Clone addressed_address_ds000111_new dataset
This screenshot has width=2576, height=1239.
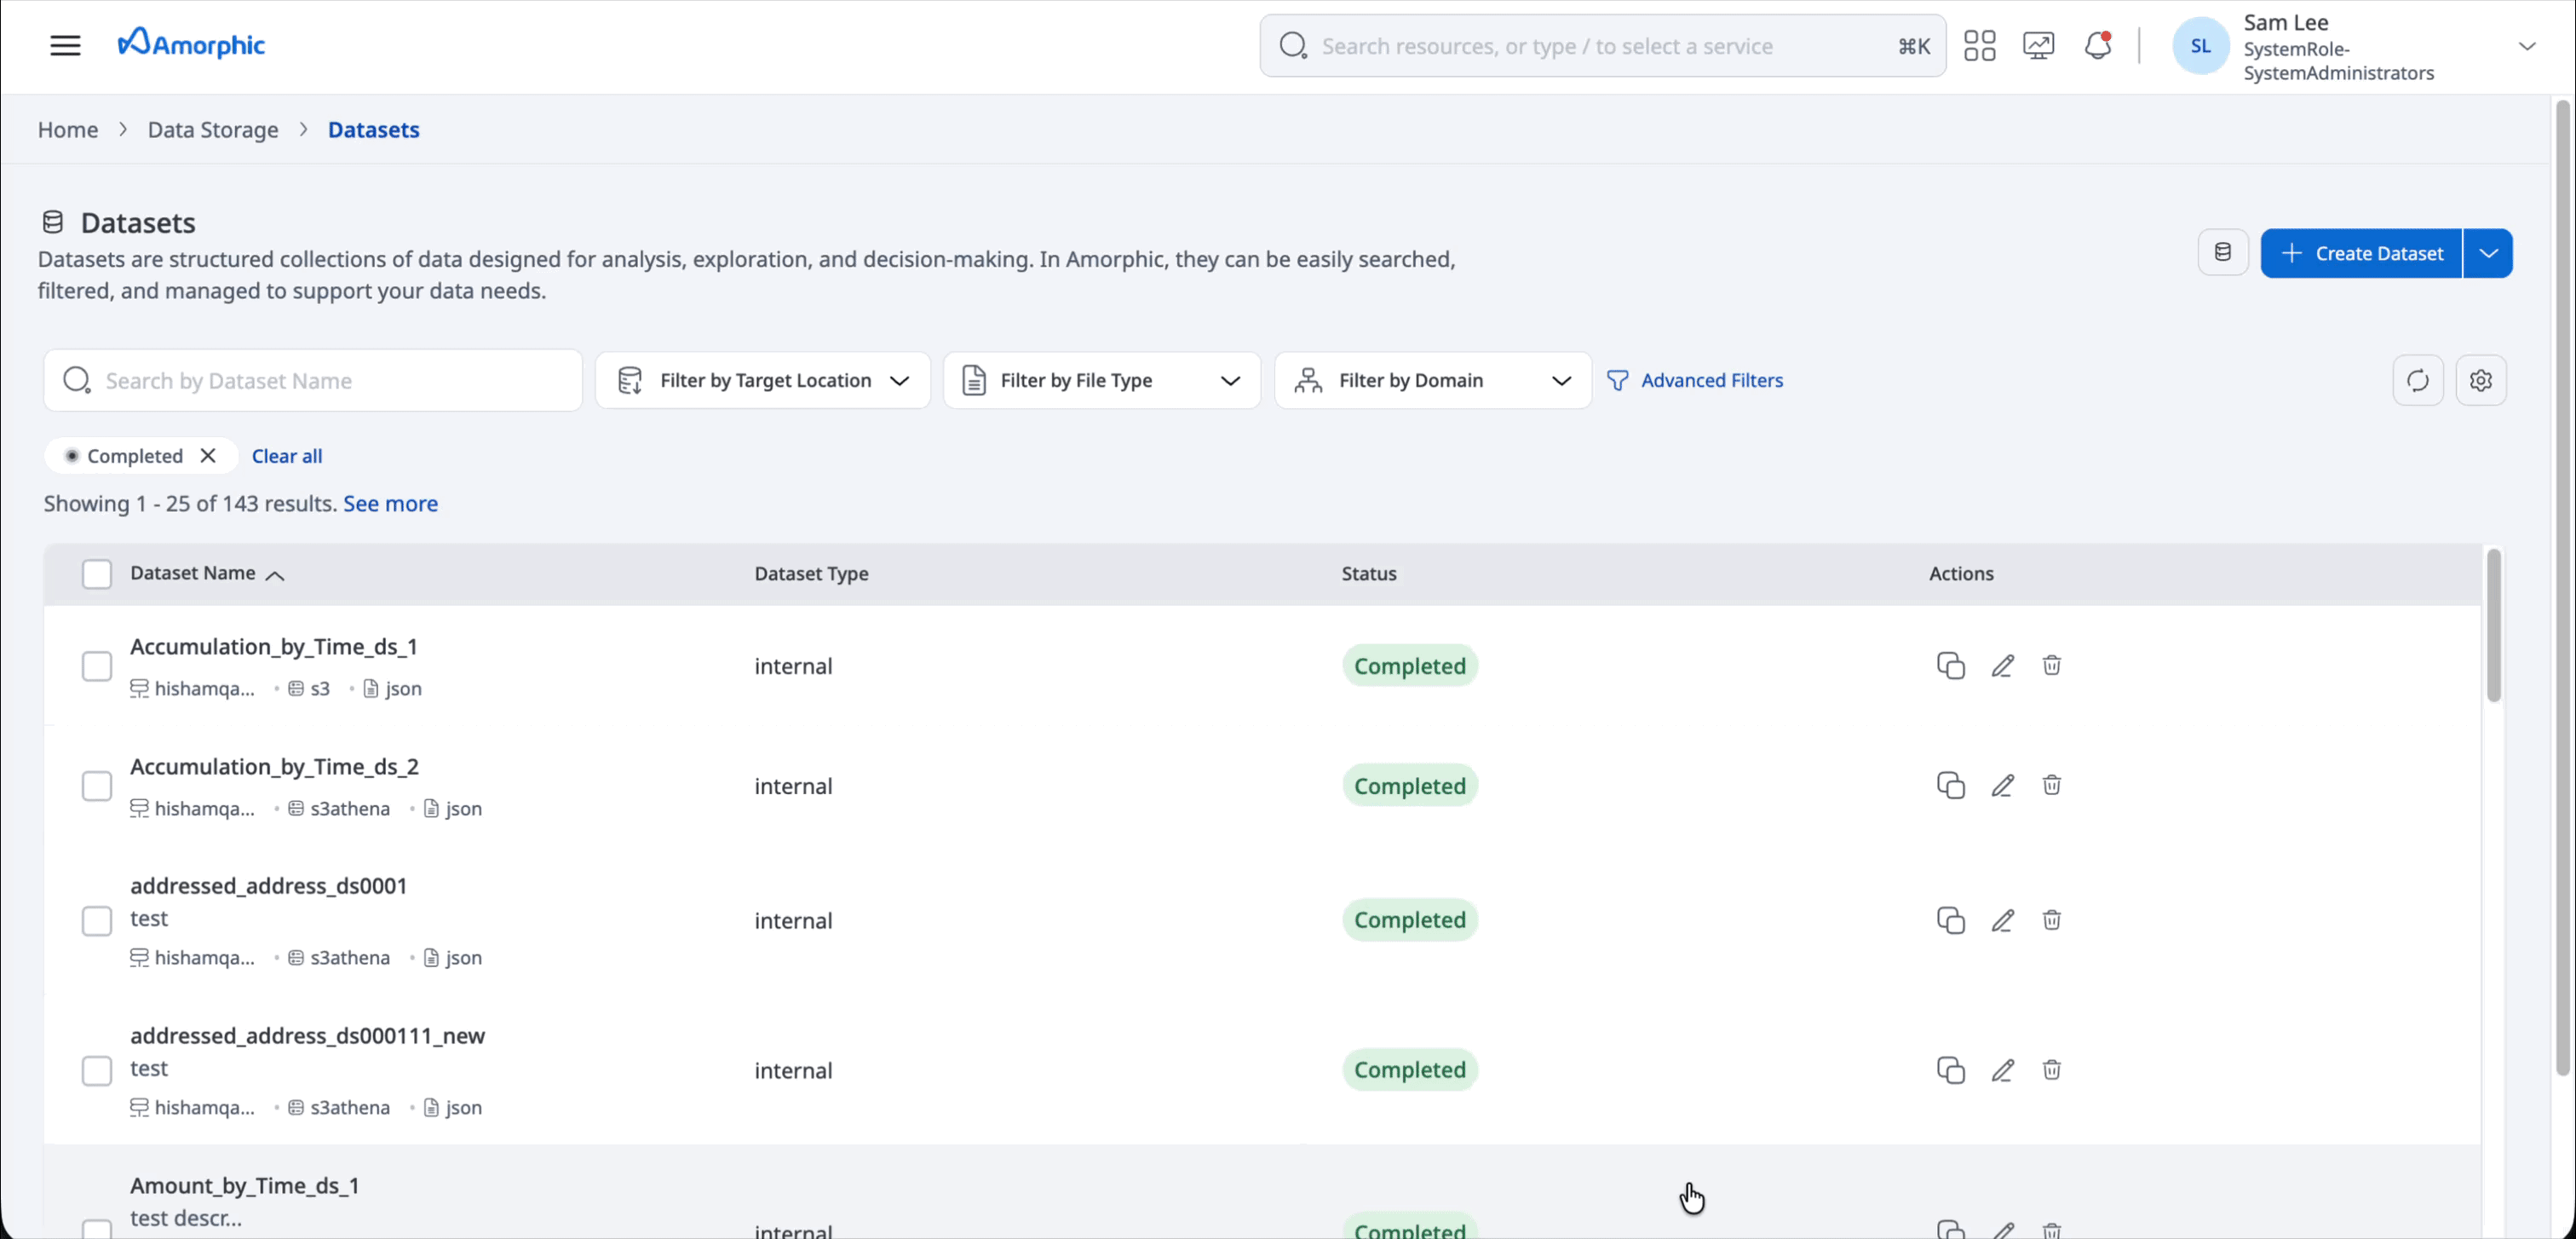pos(1950,1070)
